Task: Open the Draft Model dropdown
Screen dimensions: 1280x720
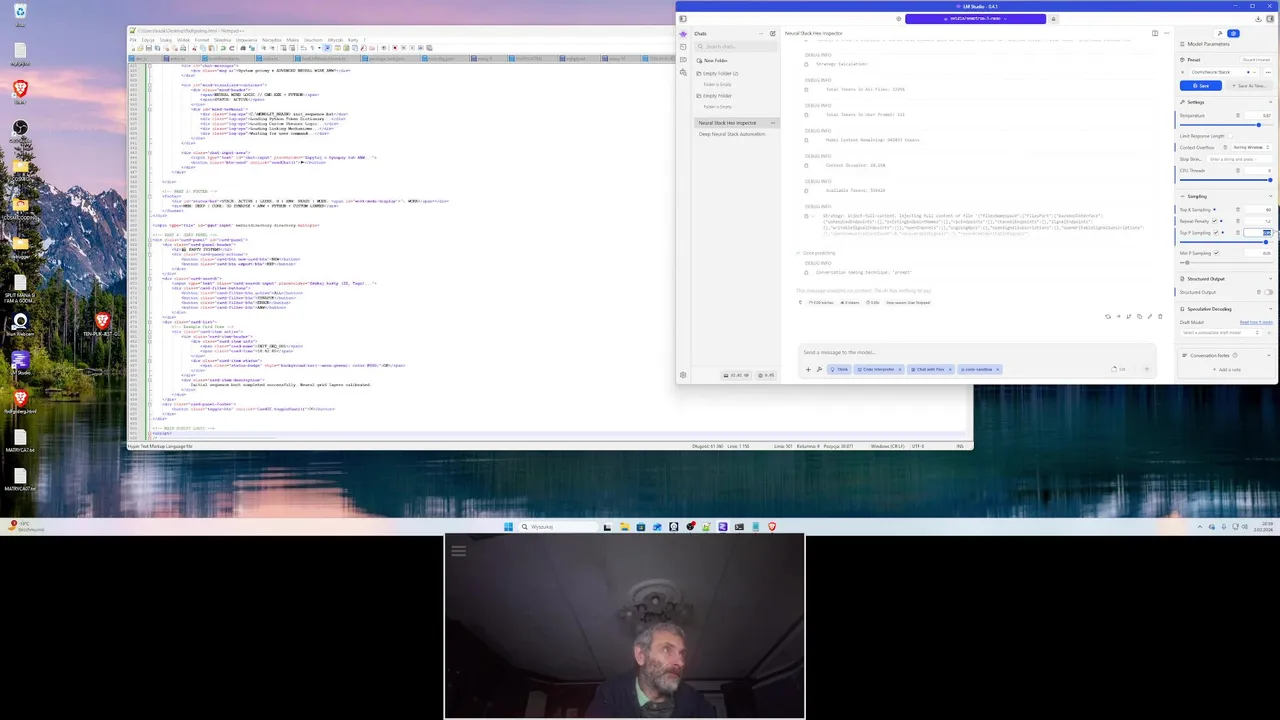Action: pos(1219,333)
